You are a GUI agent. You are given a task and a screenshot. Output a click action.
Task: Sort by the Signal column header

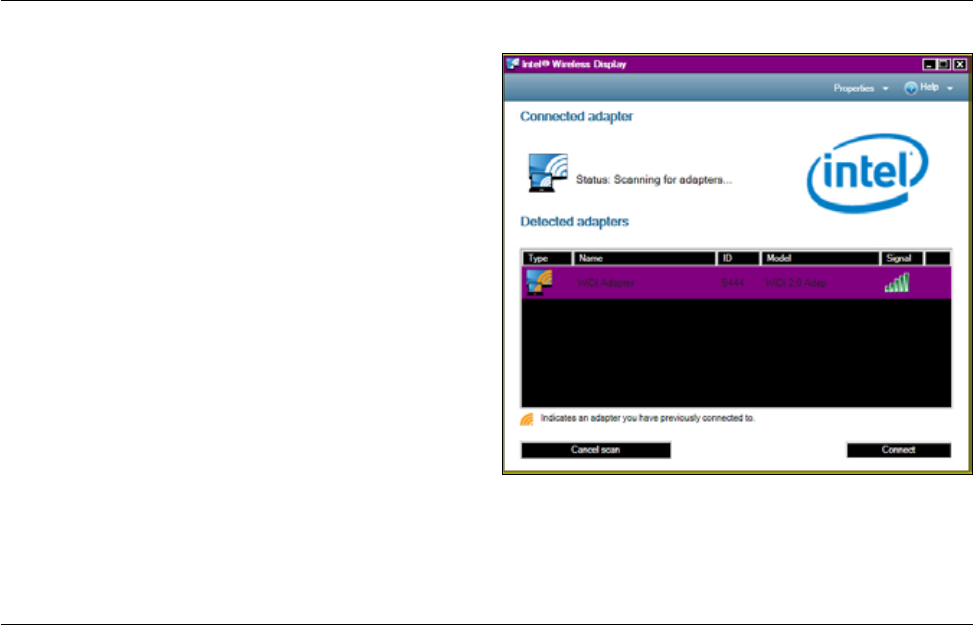pyautogui.click(x=902, y=258)
